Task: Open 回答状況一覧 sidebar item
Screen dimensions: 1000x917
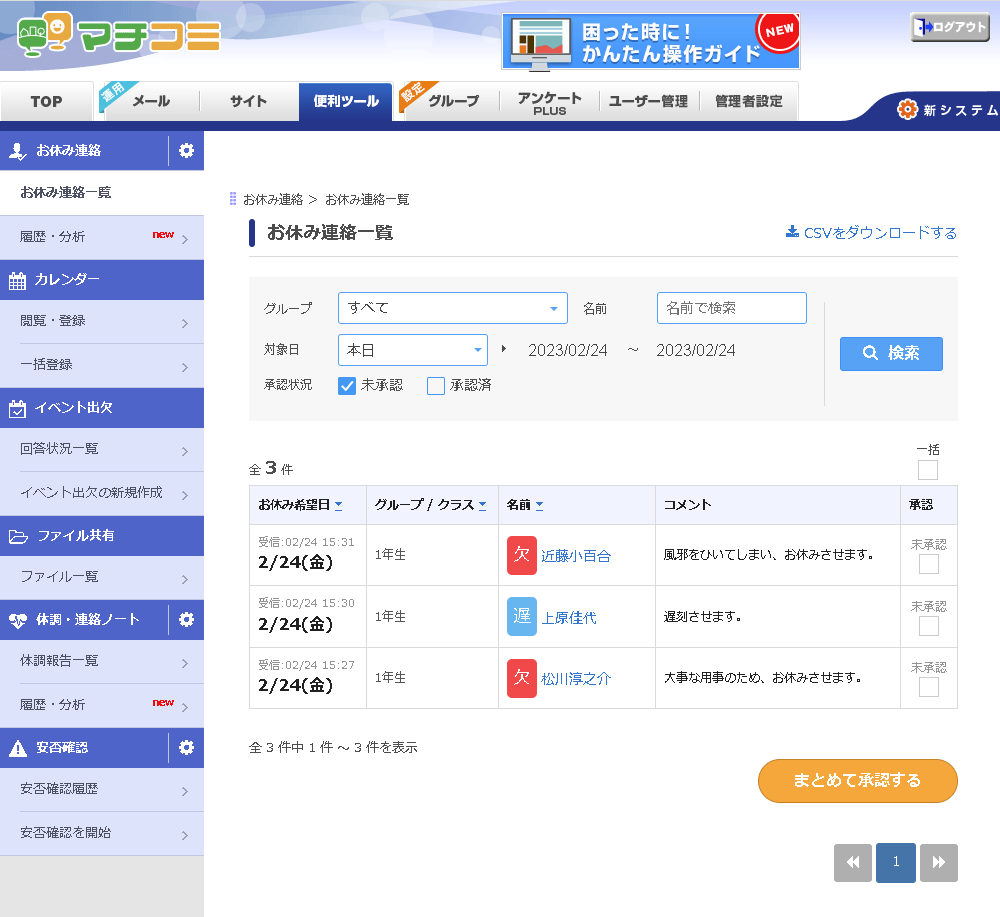Action: (102, 450)
